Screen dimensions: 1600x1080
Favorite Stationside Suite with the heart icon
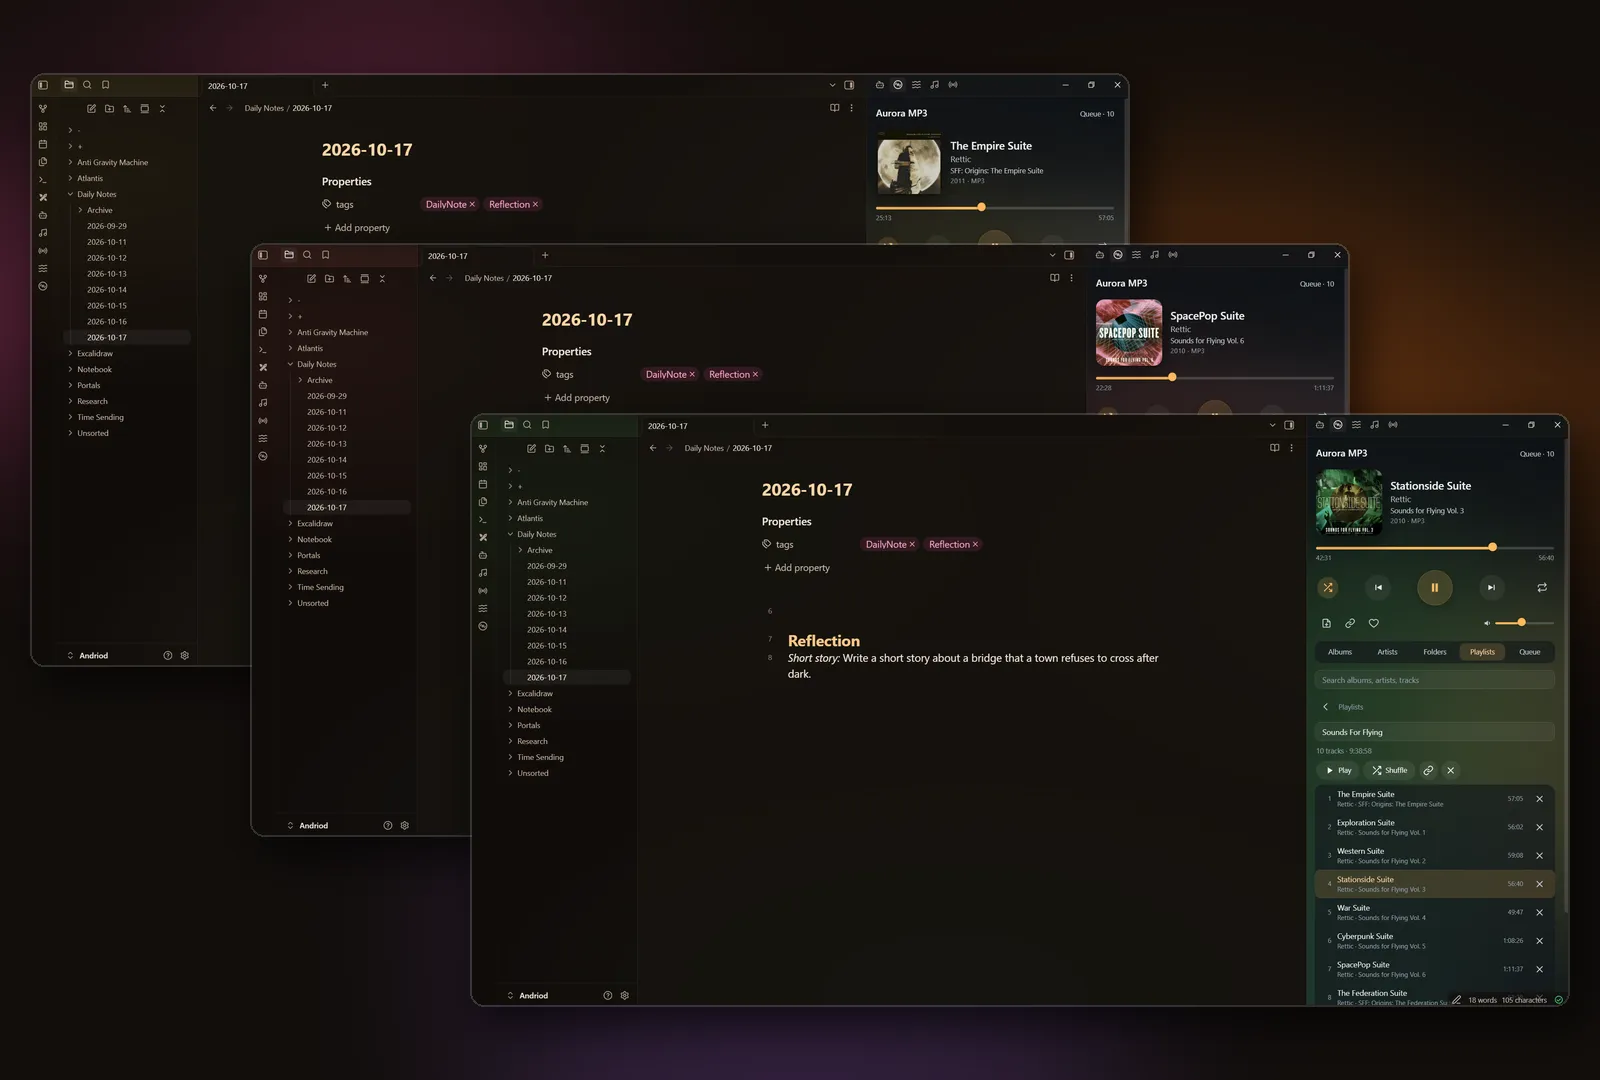click(x=1374, y=623)
